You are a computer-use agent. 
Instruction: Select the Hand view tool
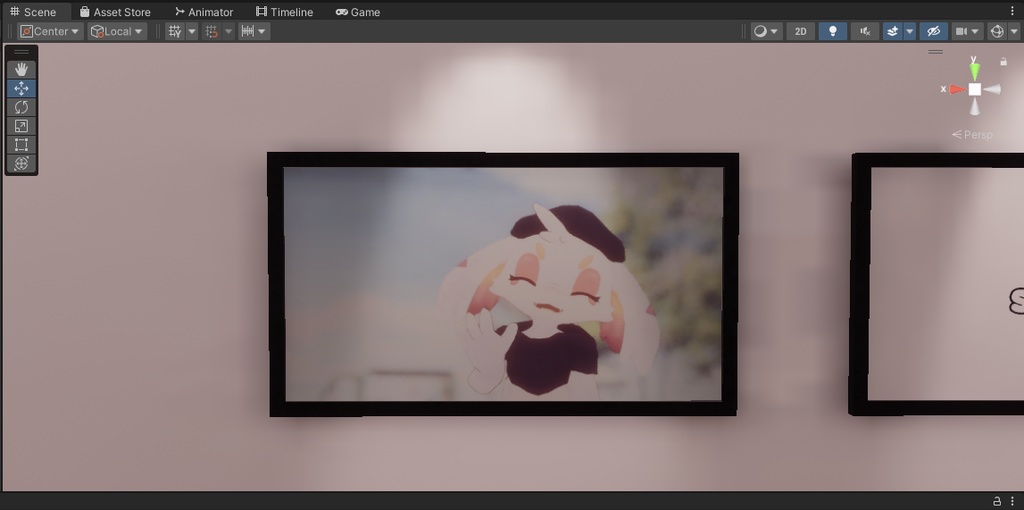click(21, 69)
